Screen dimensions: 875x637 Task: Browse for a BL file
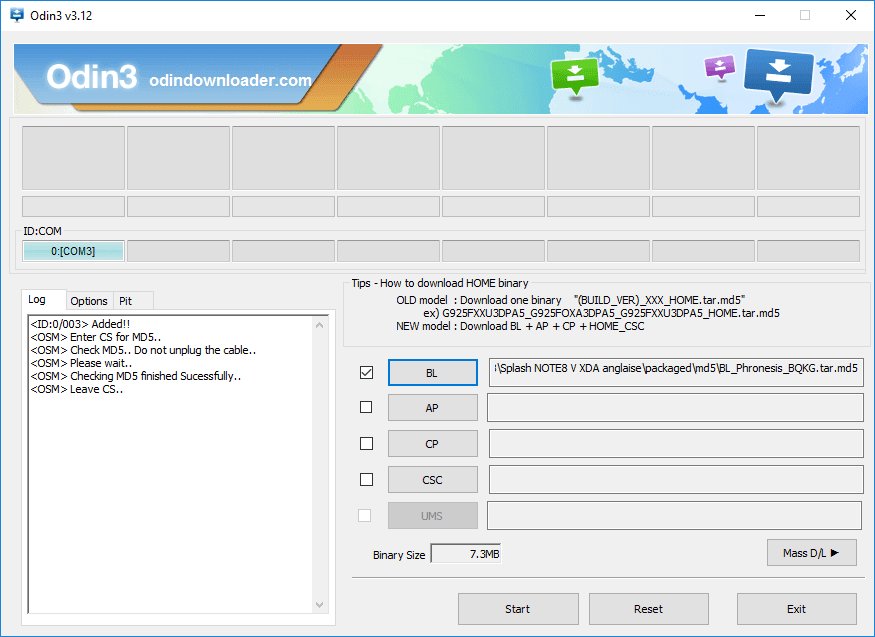click(x=432, y=373)
